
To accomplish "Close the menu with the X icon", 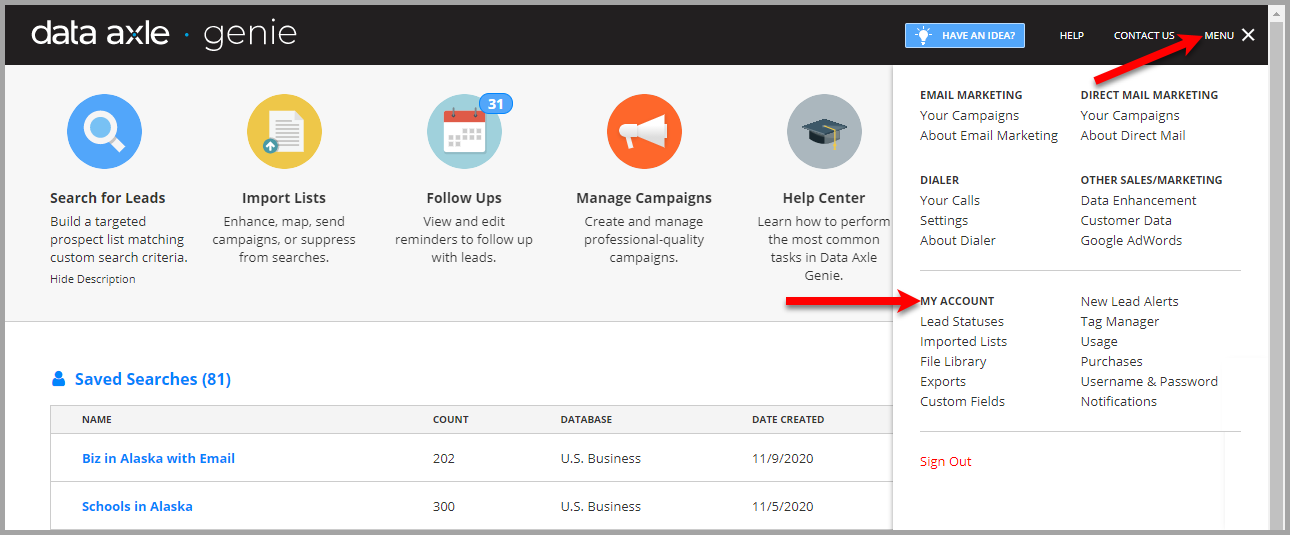I will point(1248,35).
